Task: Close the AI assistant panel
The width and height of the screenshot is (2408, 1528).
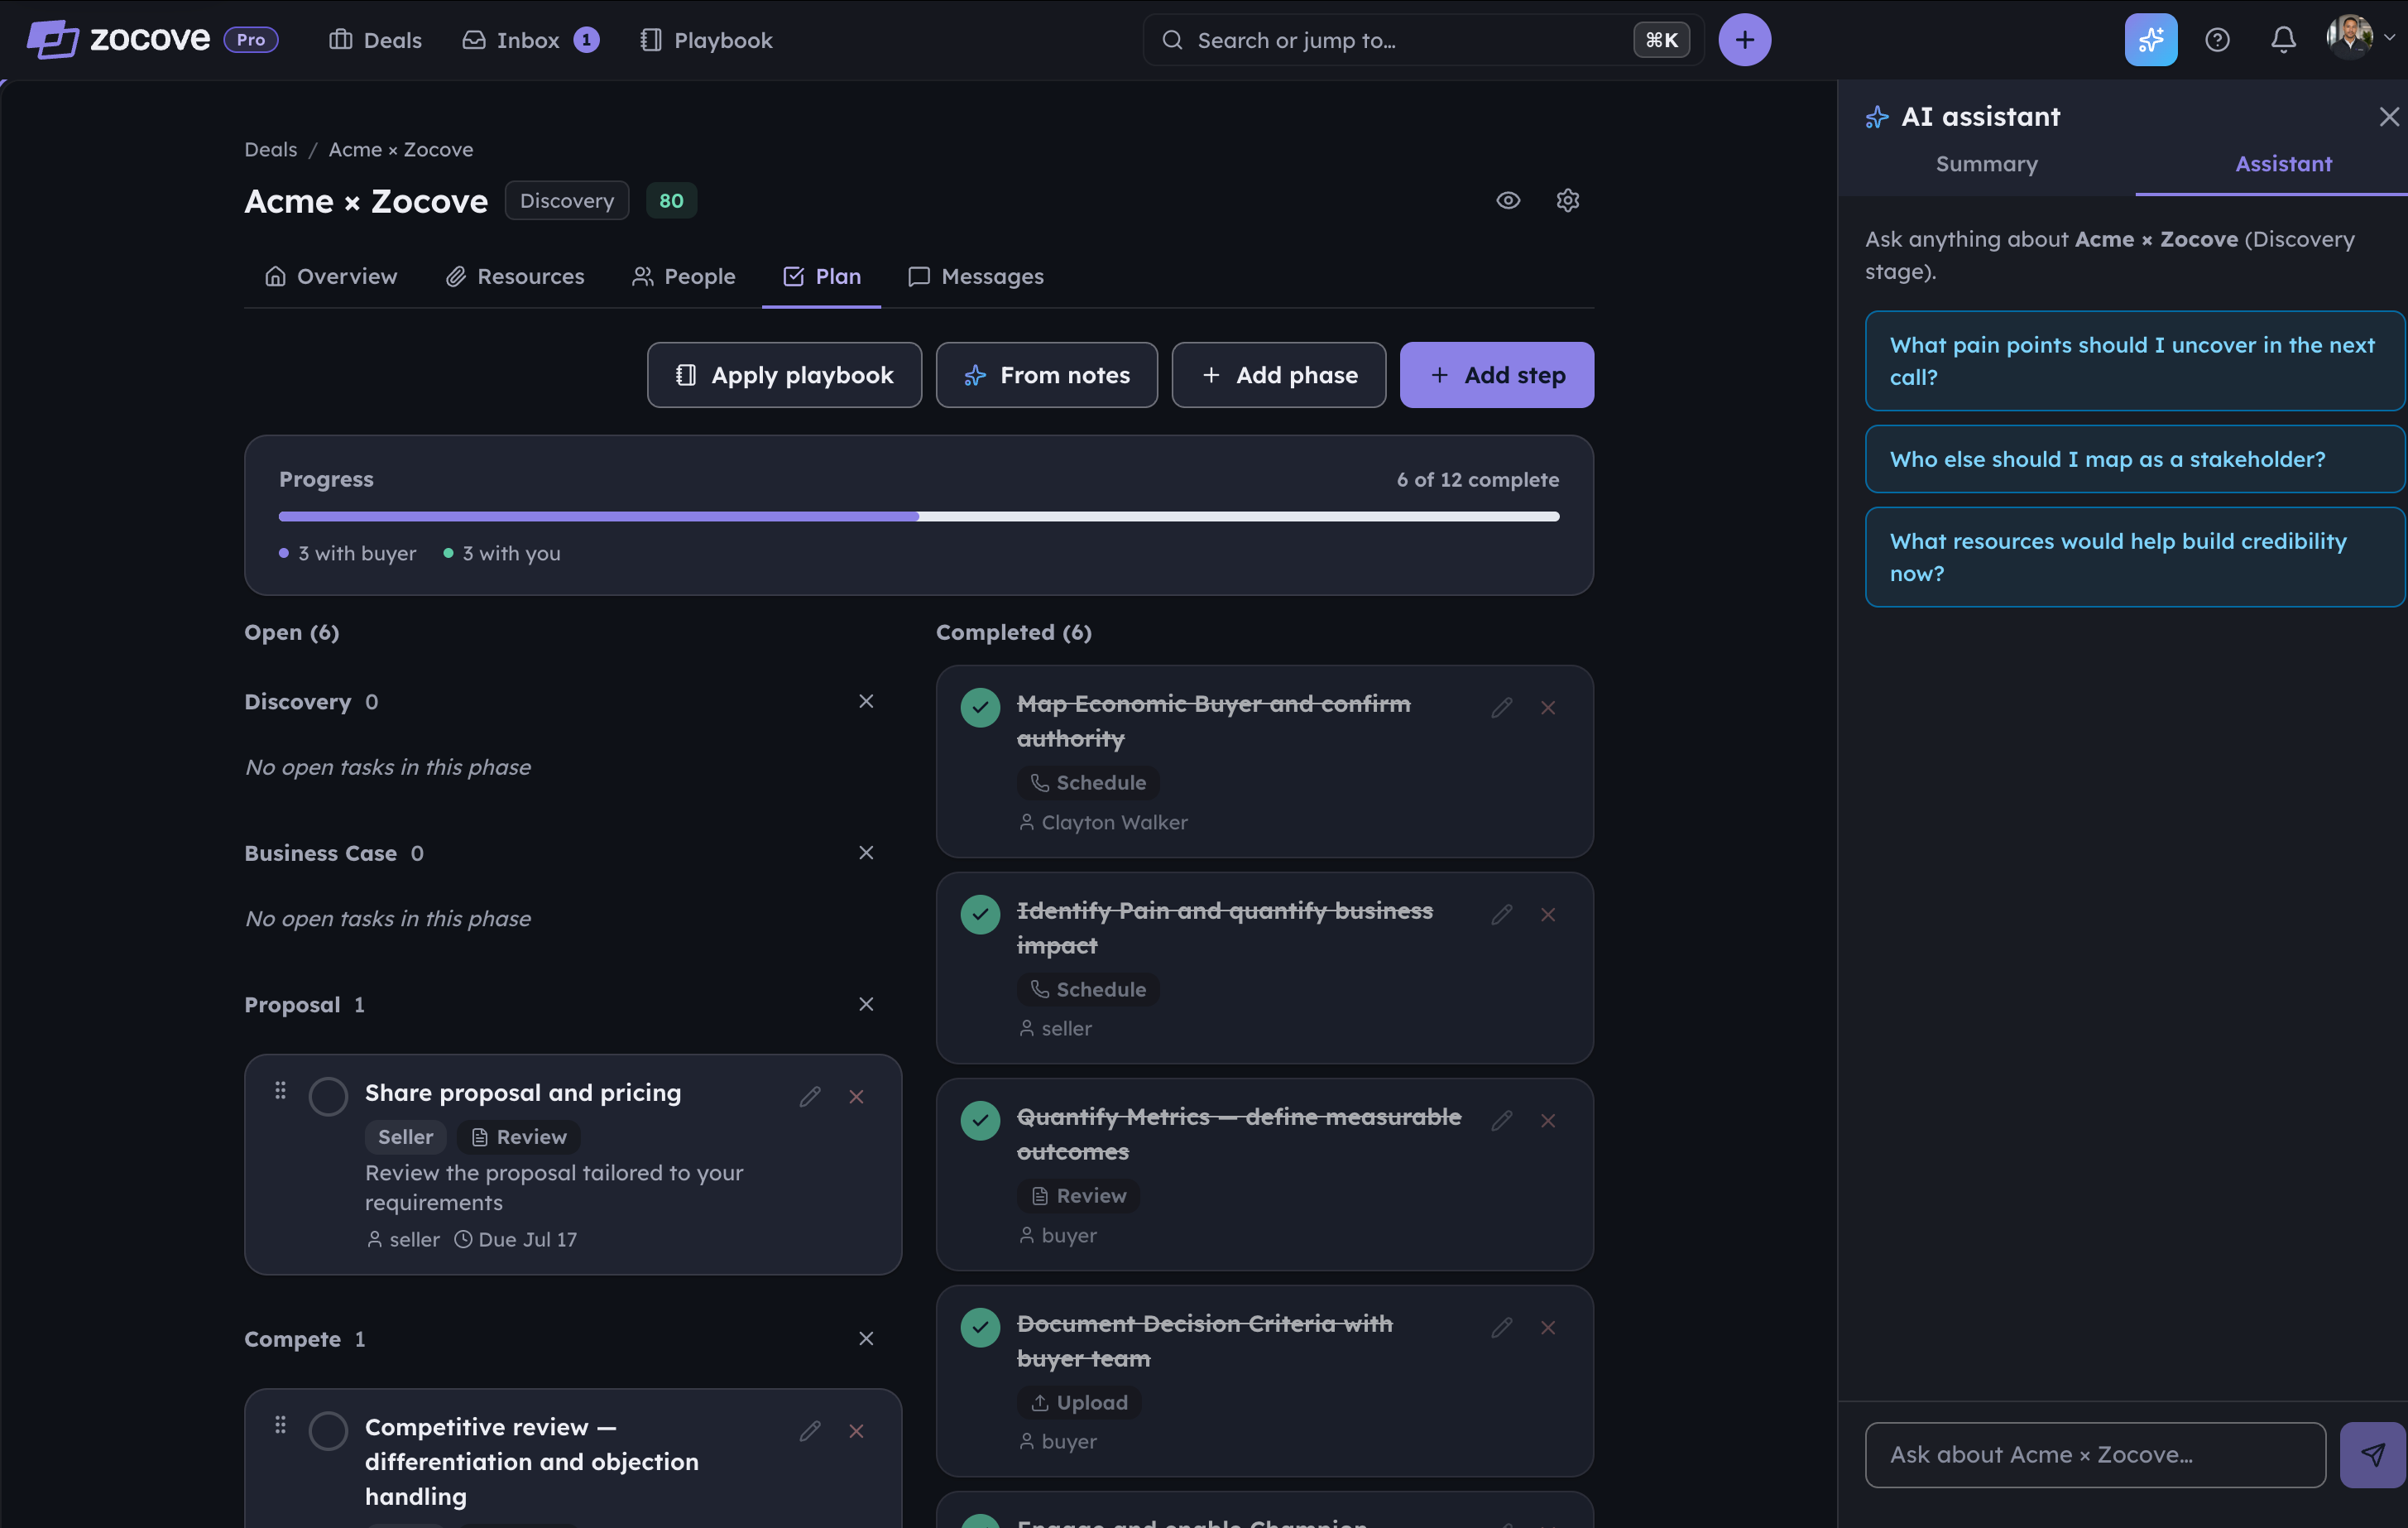Action: [x=2388, y=117]
